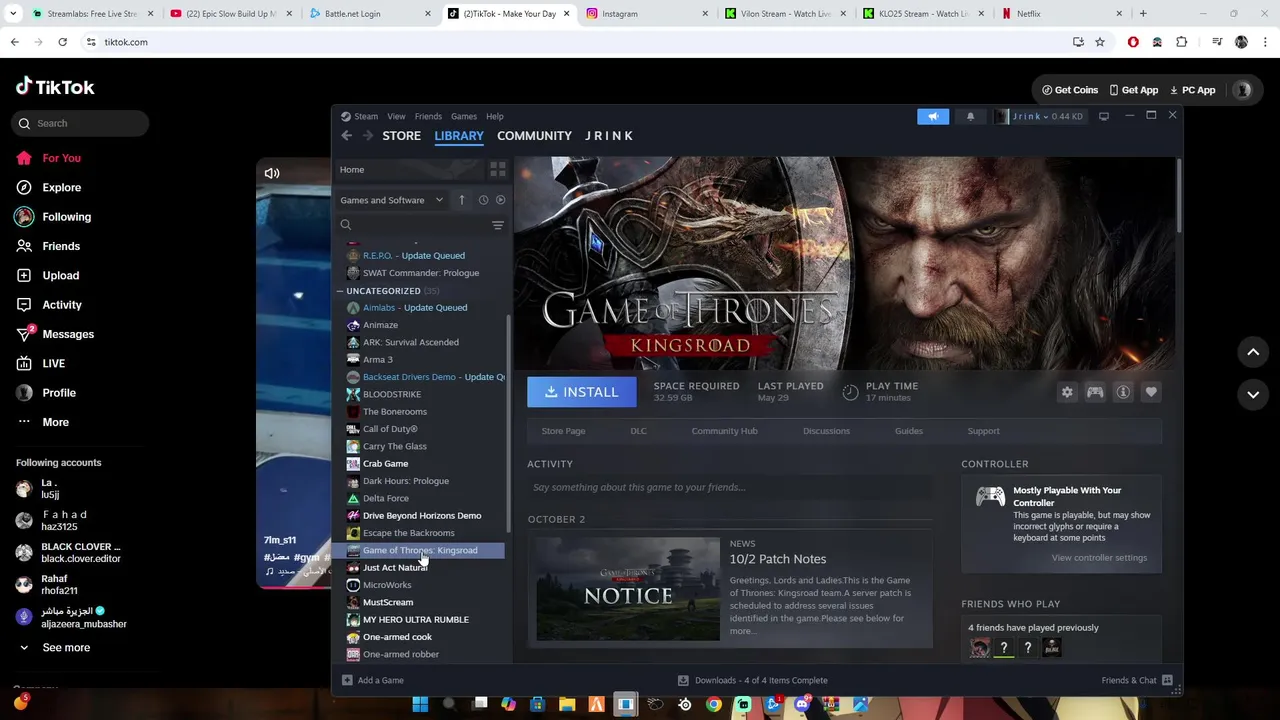The width and height of the screenshot is (1280, 720).
Task: Open Steam notifications bell
Action: coord(970,116)
